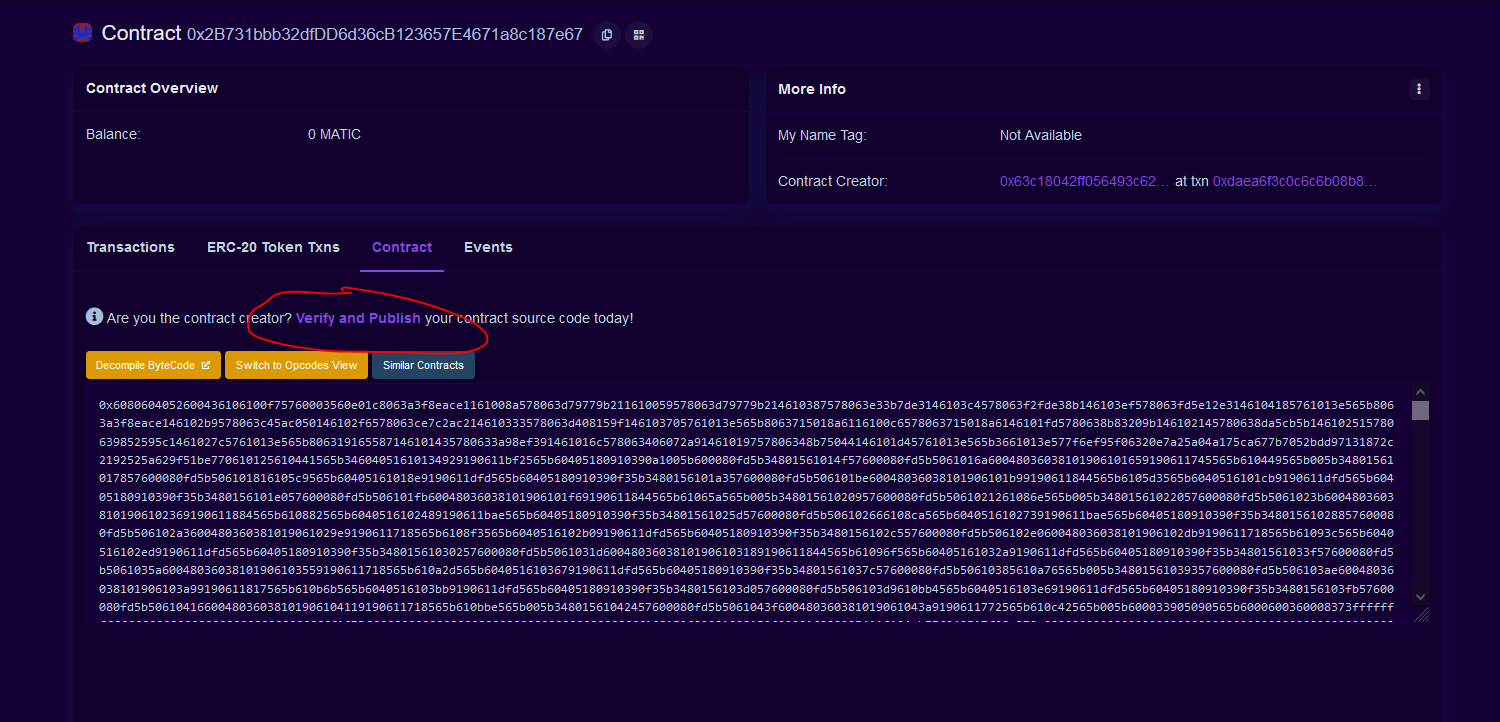Switch to the Transactions tab
Image resolution: width=1500 pixels, height=722 pixels.
click(x=131, y=247)
